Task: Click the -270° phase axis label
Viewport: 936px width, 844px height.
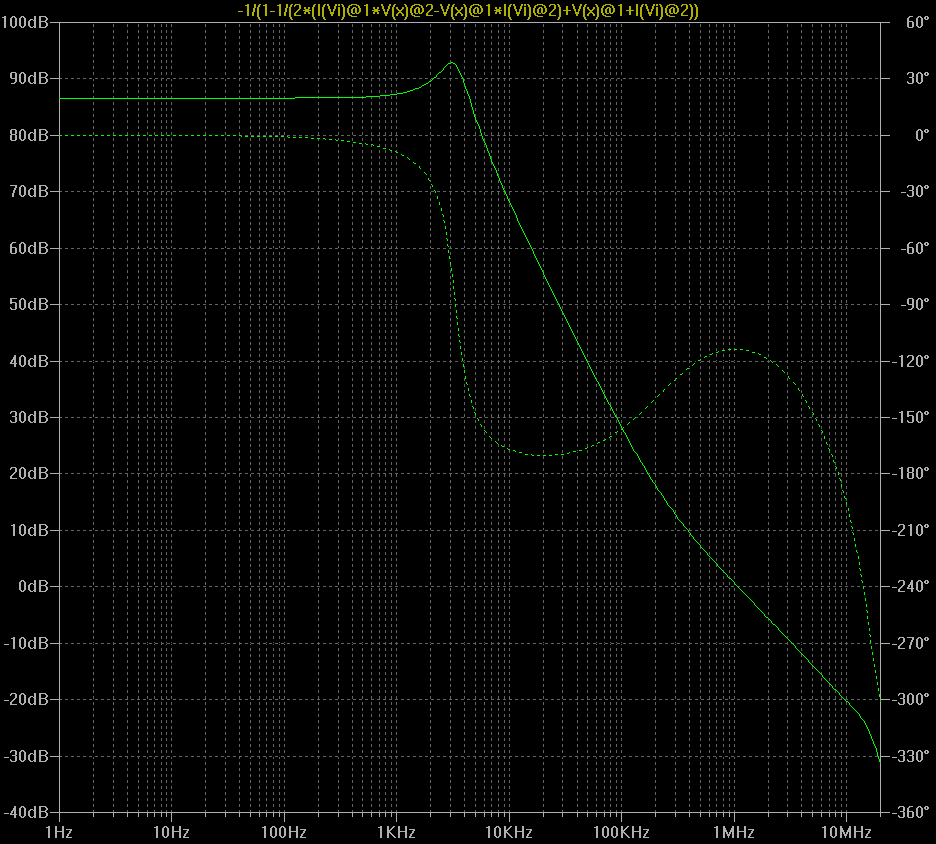Action: (x=910, y=643)
